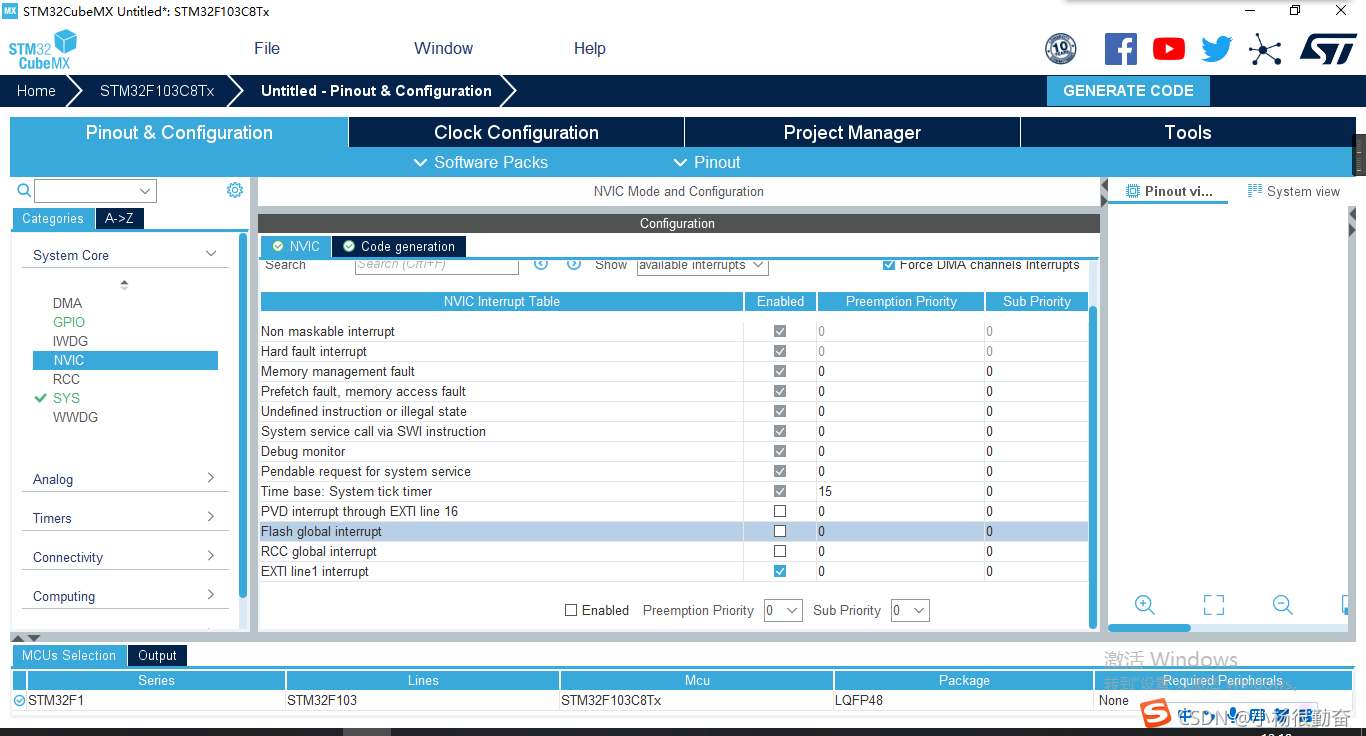Open the sidebar search combo box

pos(95,191)
